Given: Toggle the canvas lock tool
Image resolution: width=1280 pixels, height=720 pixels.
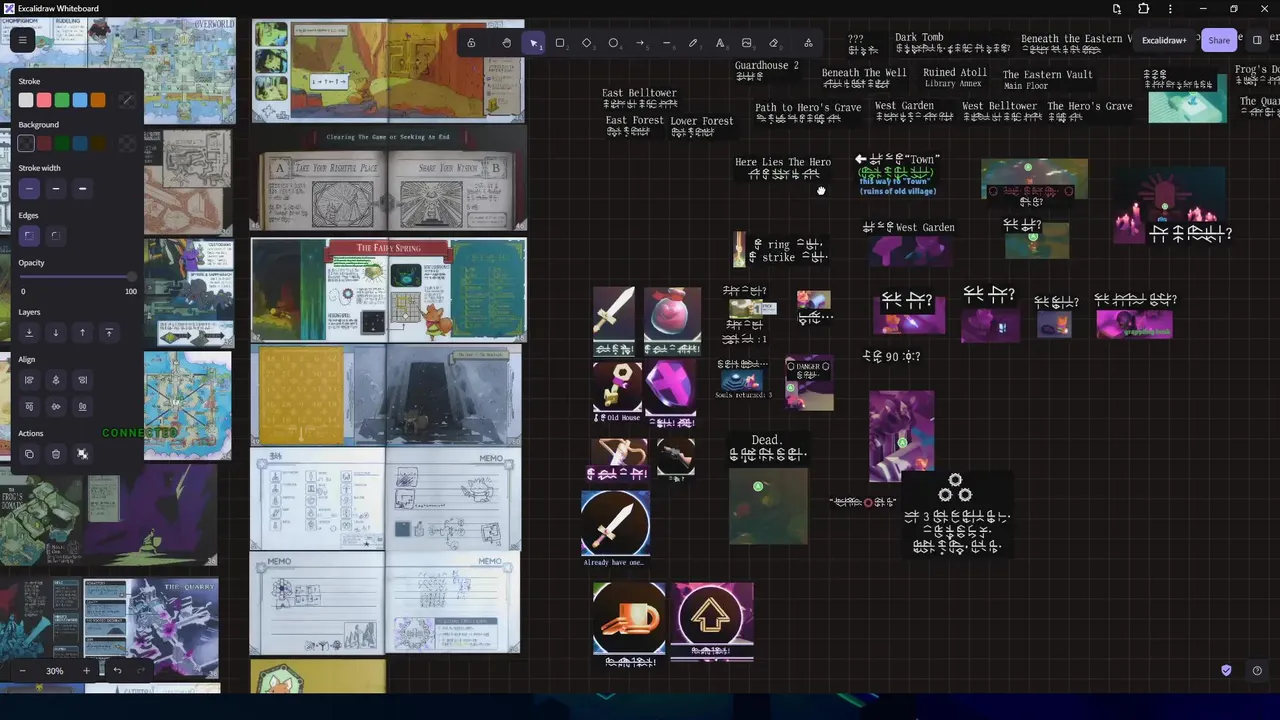Looking at the screenshot, I should coord(471,43).
